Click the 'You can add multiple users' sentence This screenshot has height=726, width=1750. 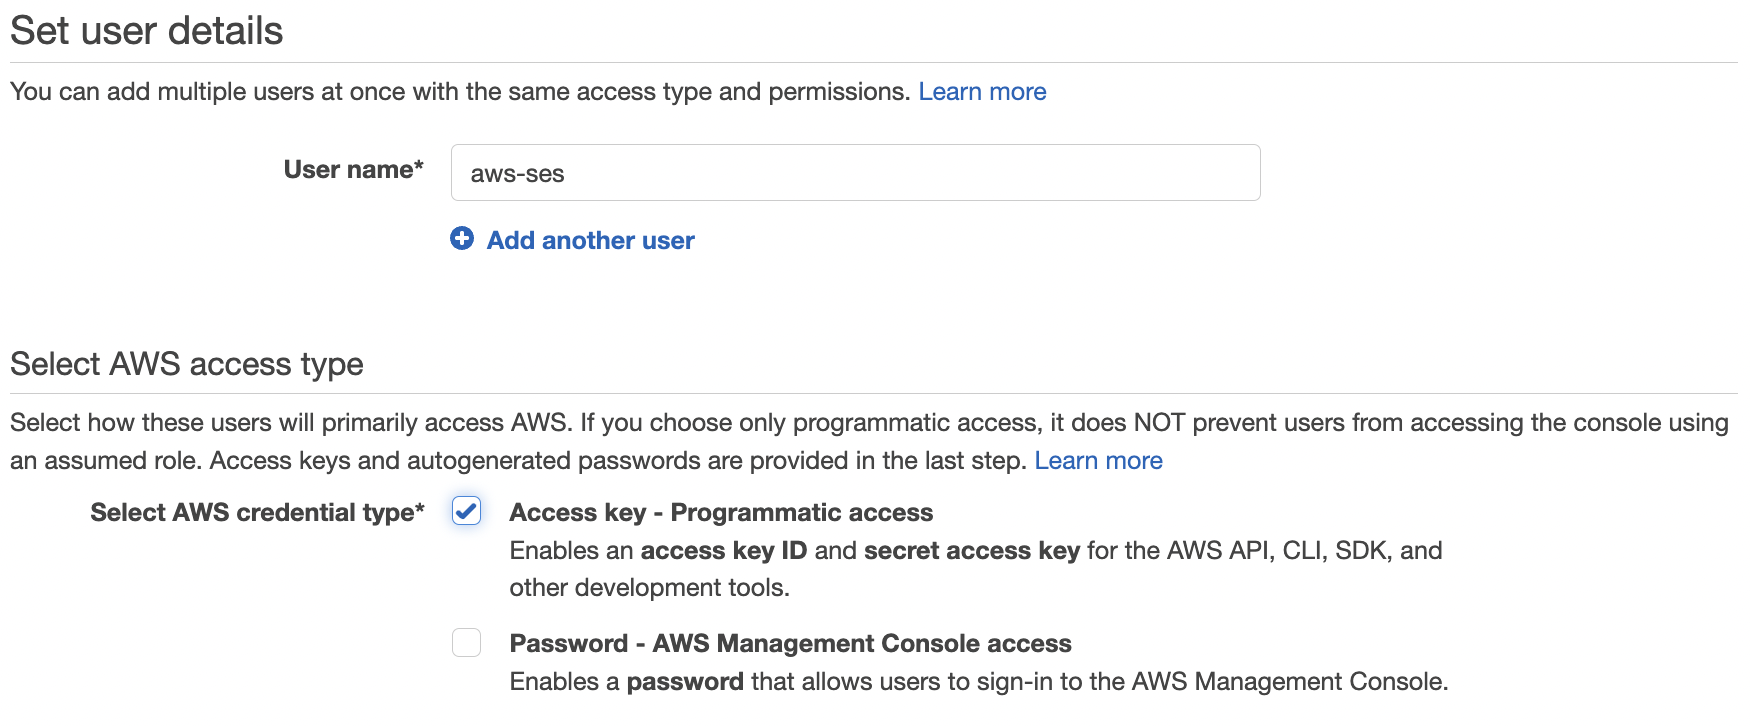pos(460,91)
